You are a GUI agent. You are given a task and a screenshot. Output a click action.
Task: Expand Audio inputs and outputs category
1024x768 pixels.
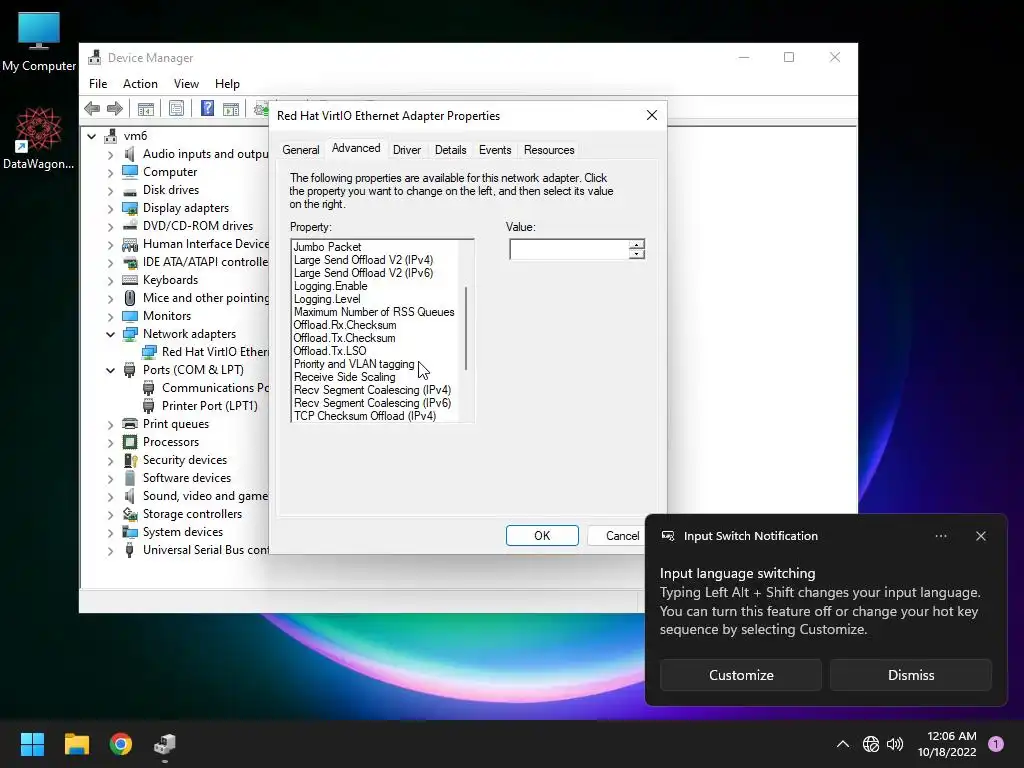click(110, 154)
